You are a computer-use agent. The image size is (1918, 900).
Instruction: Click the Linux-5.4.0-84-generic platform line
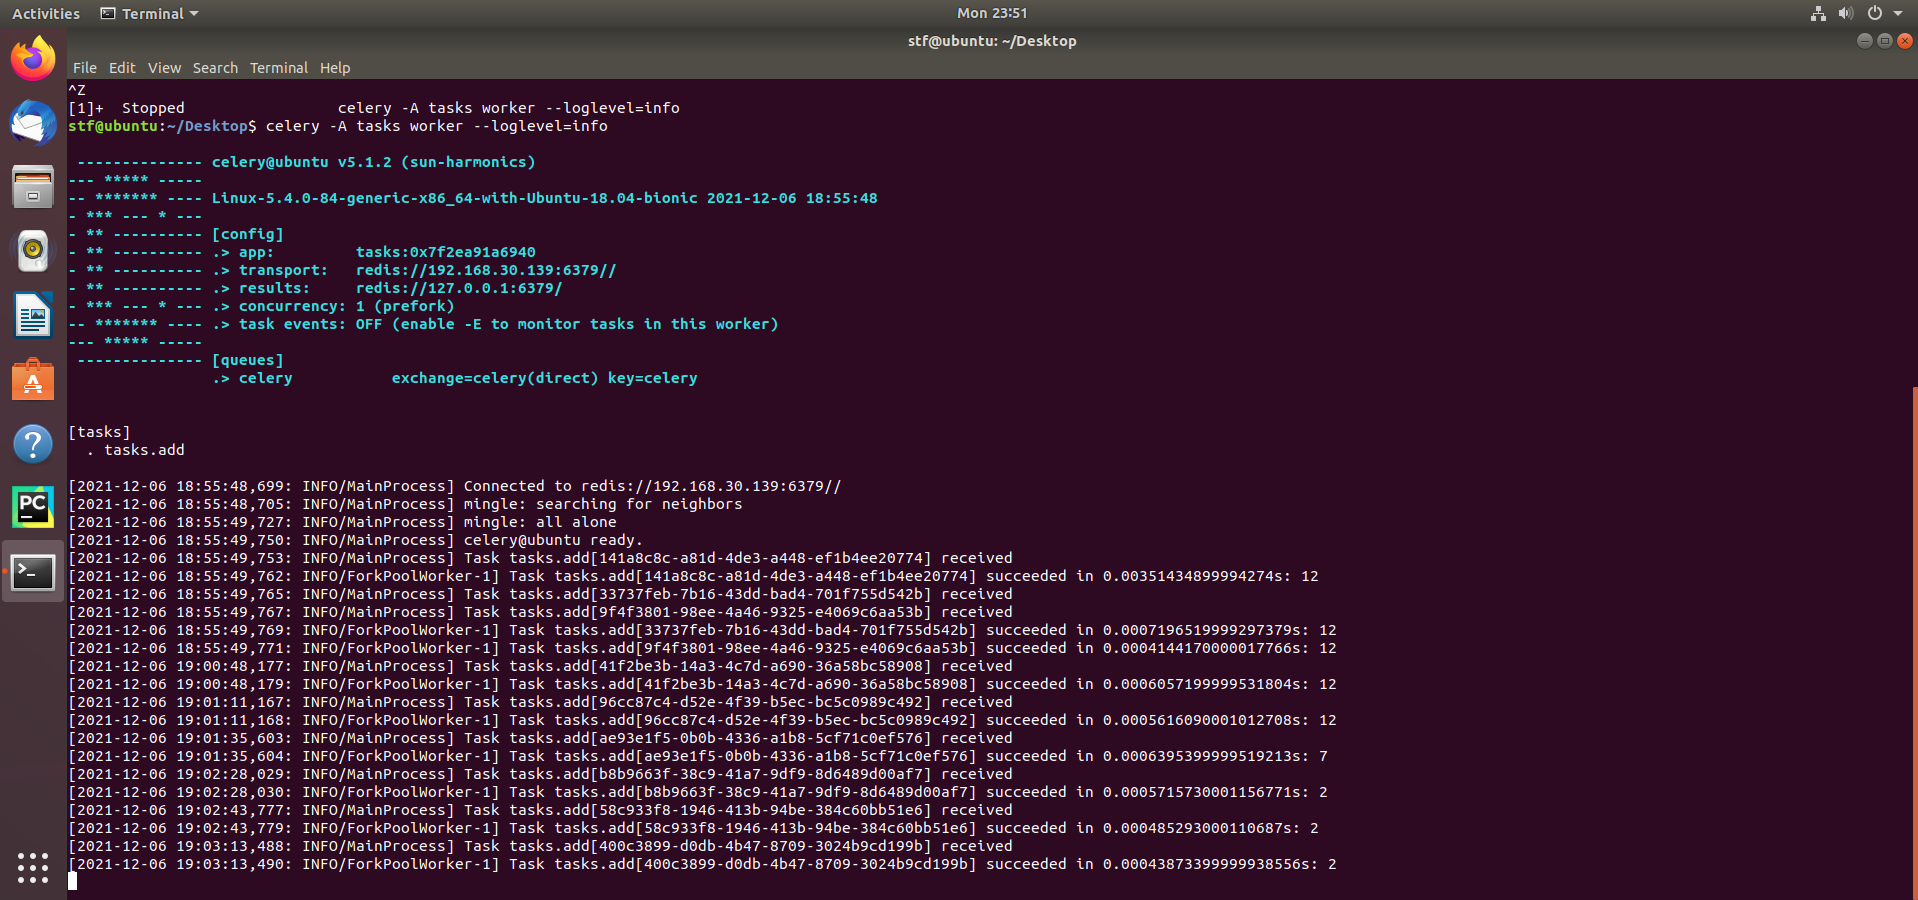(x=544, y=198)
